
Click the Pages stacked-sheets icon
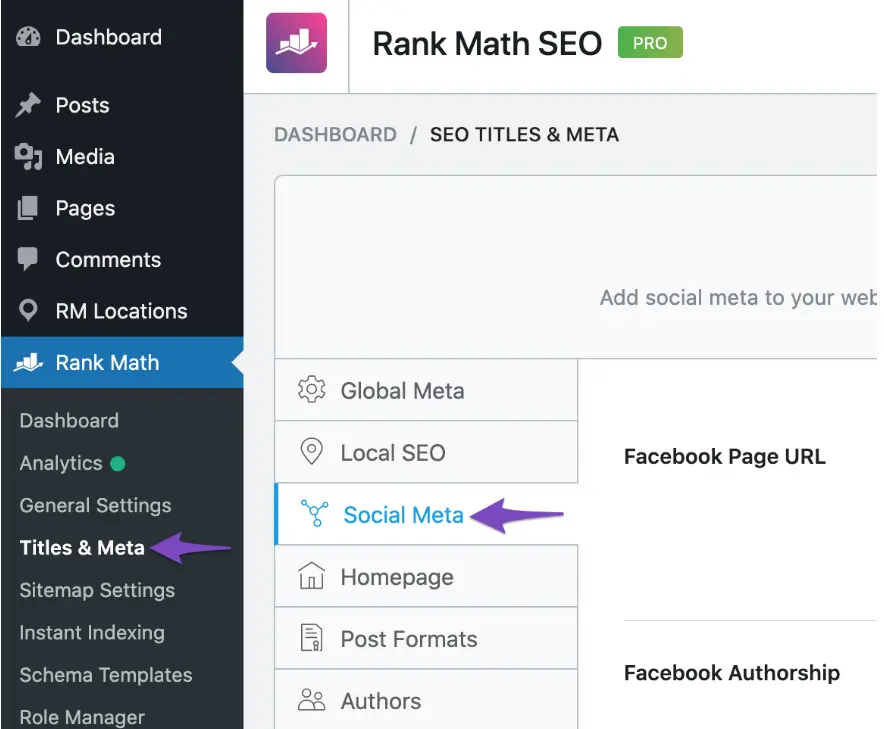28,208
